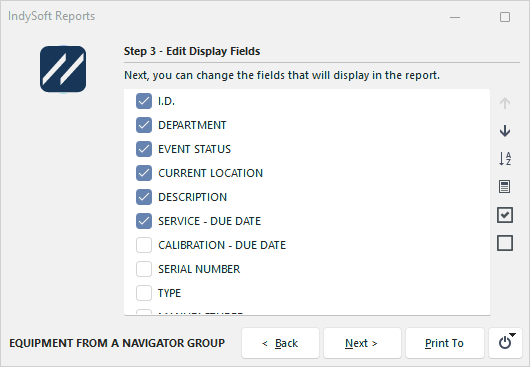Image resolution: width=530 pixels, height=367 pixels.
Task: Click the list layout icon
Action: [x=505, y=187]
